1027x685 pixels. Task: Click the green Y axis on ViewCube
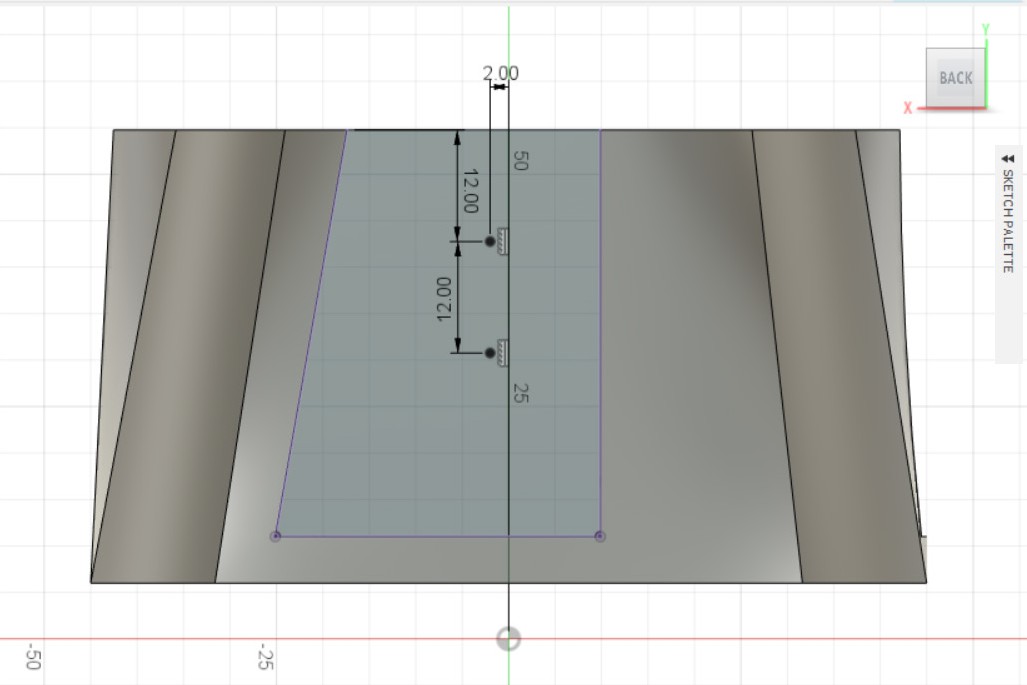click(985, 65)
